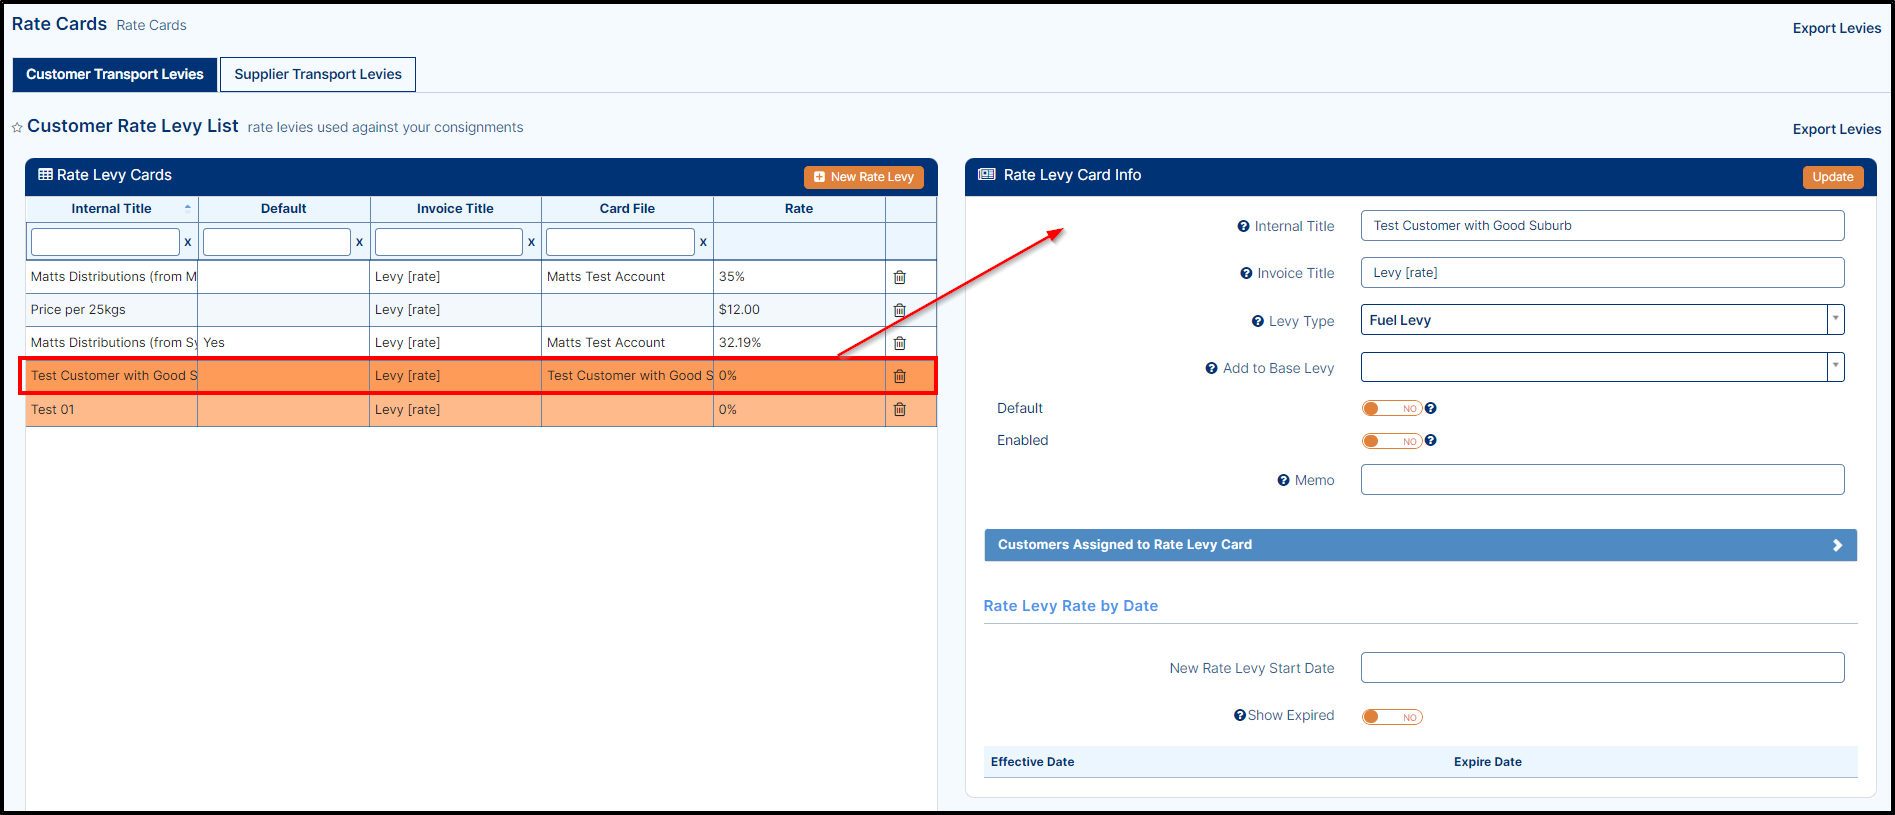
Task: Click the New Rate Levy Start Date field
Action: click(1601, 668)
